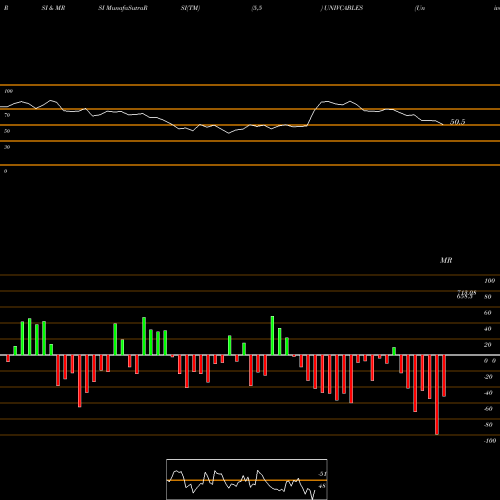
Task: Click the longest red bar reaching -100
Action: tap(437, 395)
